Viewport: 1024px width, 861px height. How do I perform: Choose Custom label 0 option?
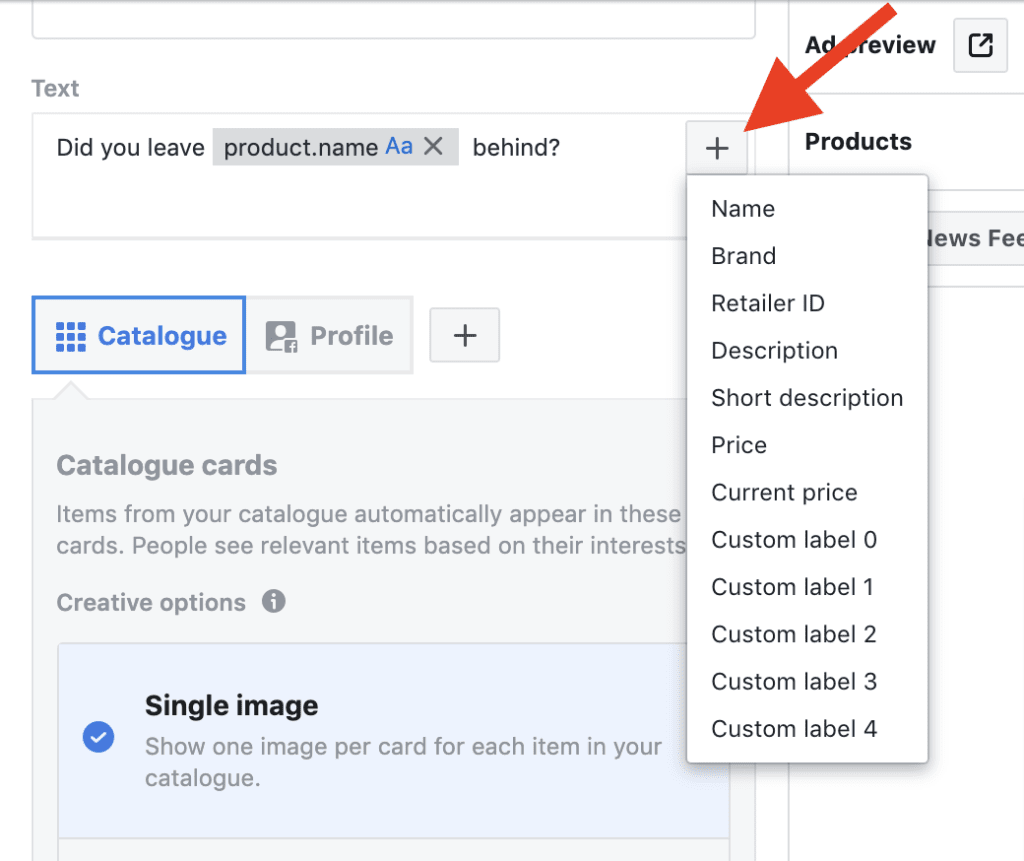tap(794, 540)
